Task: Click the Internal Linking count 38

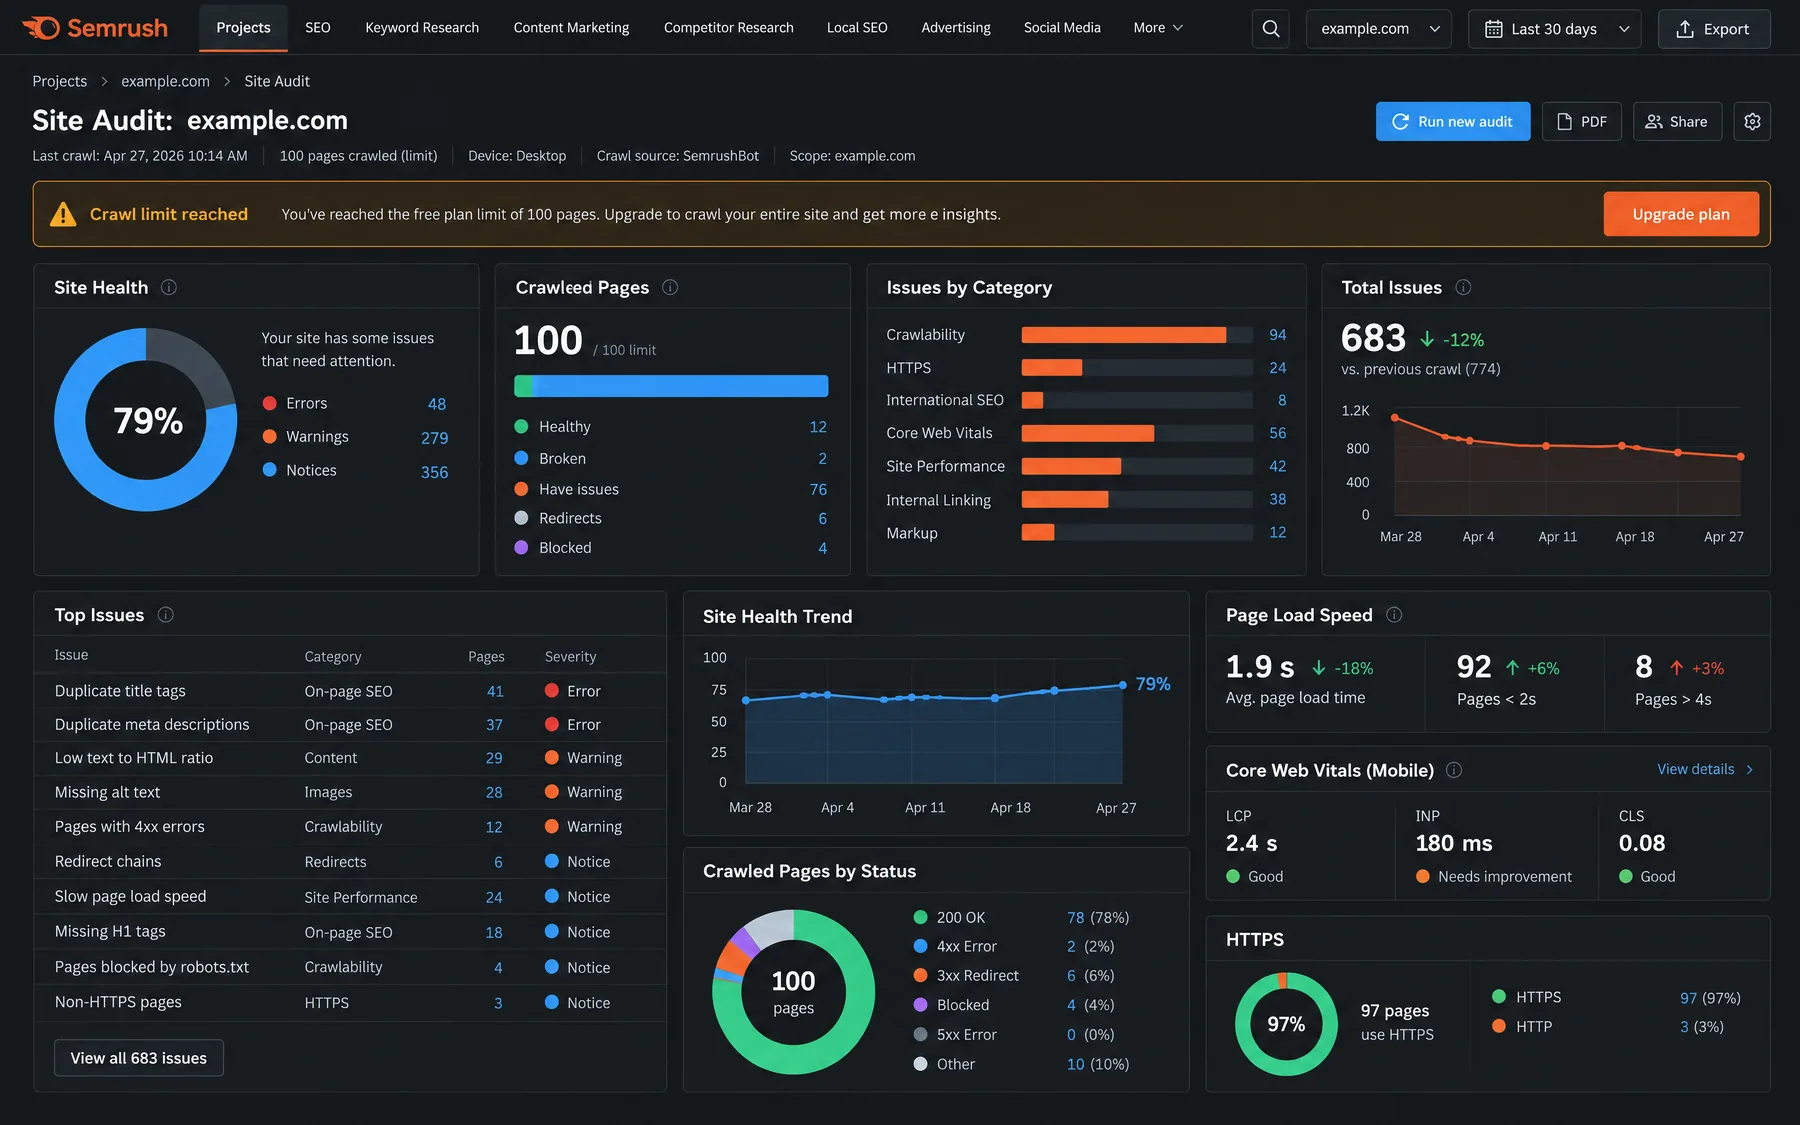Action: click(x=1278, y=499)
